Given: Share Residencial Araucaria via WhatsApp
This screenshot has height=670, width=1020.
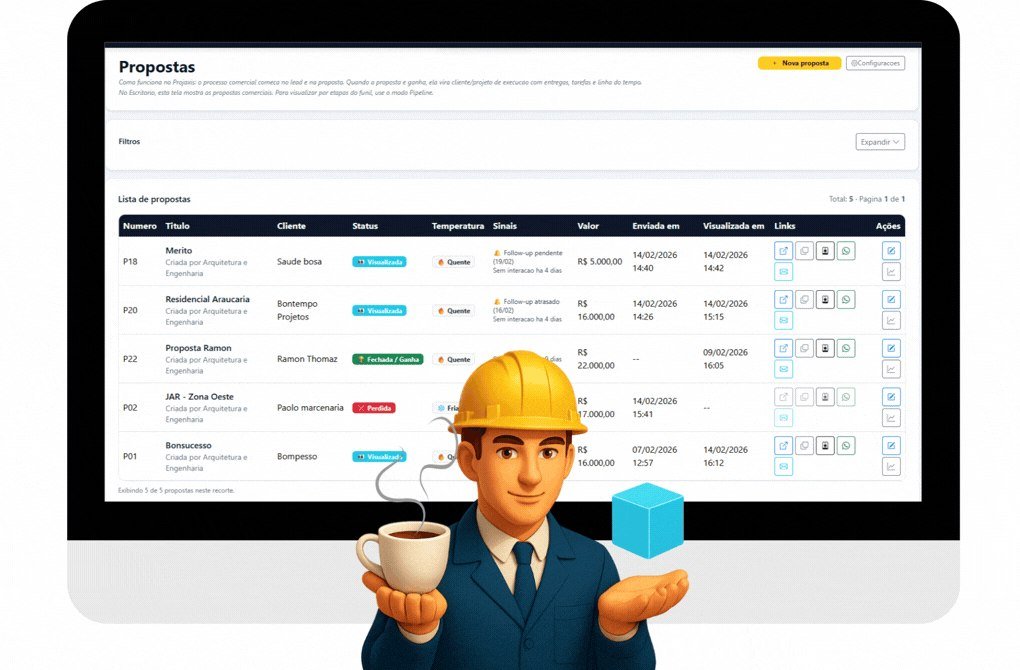Looking at the screenshot, I should coord(846,300).
